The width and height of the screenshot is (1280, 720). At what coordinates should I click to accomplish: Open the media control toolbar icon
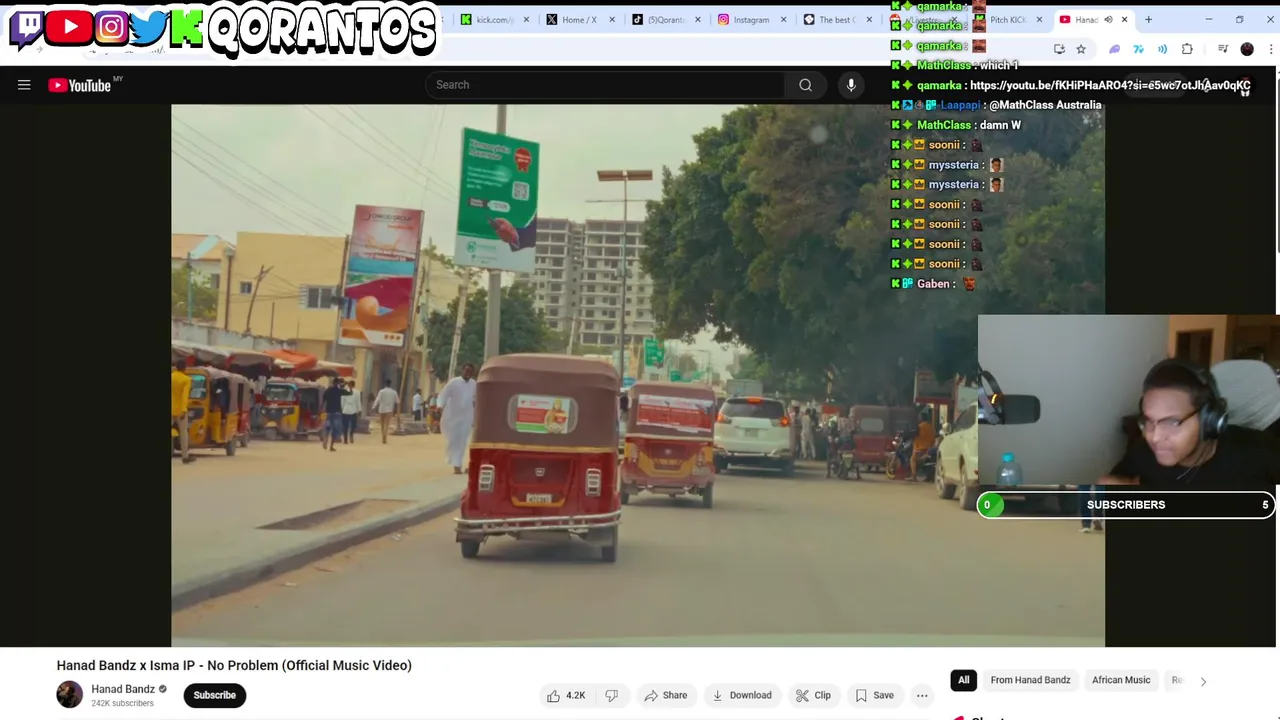(1222, 49)
